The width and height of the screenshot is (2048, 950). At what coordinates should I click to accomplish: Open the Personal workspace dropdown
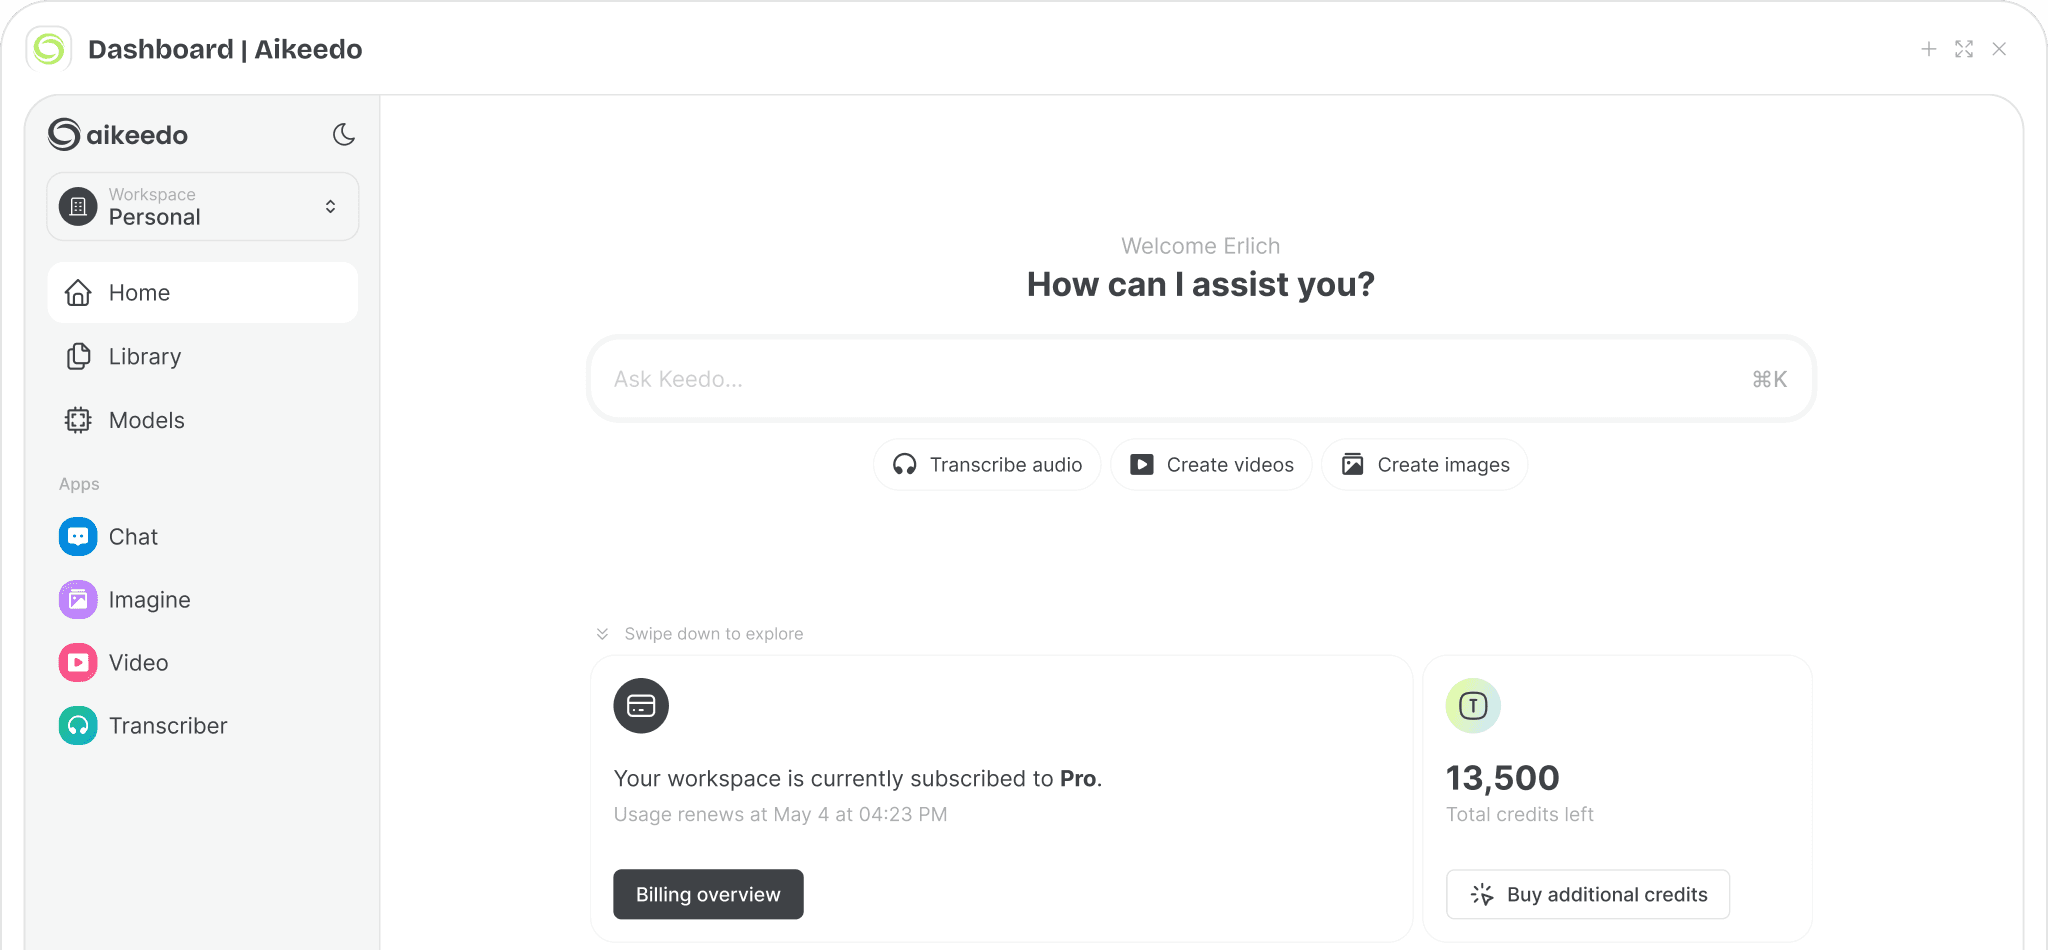coord(203,207)
